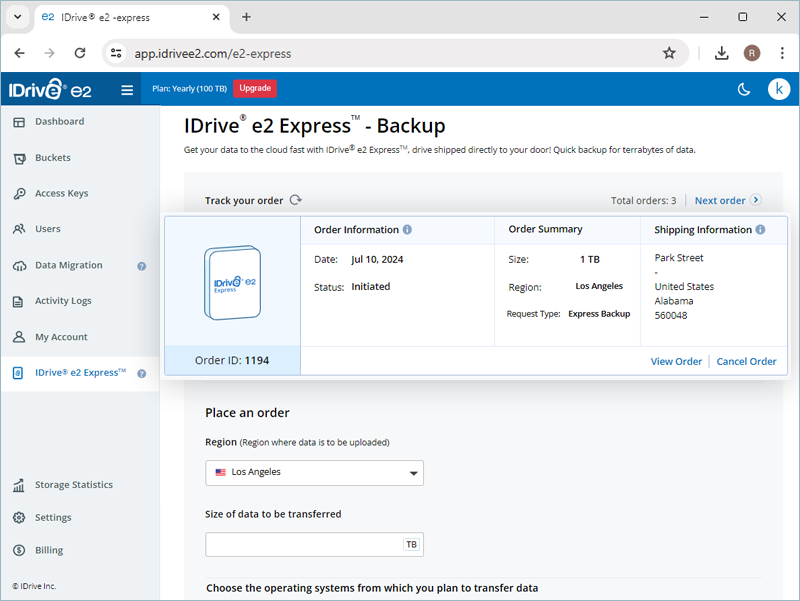Open help icon beside IDrive e2 Express

coord(142,373)
